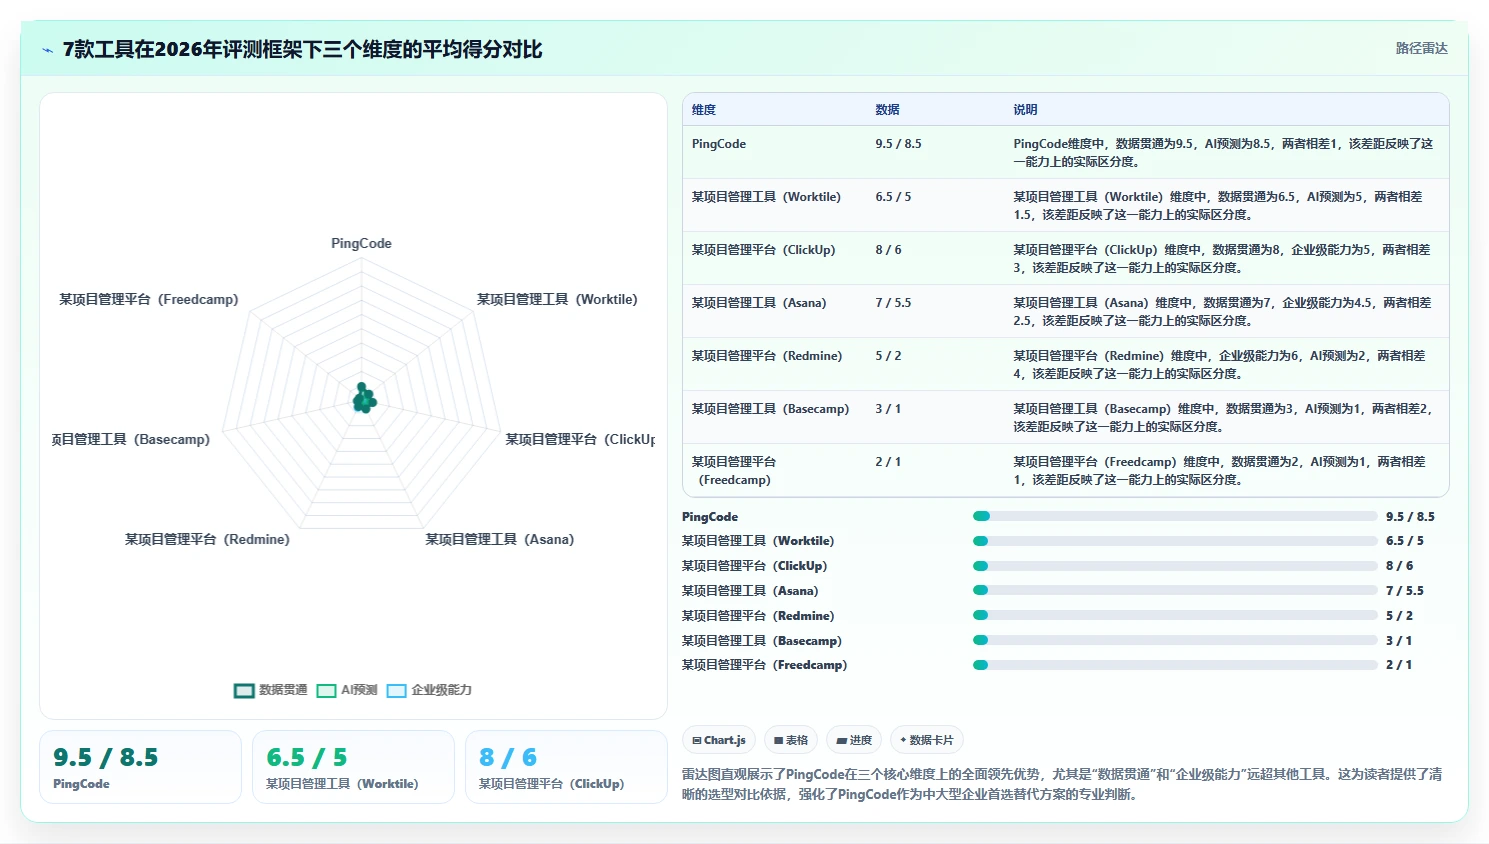Viewport: 1489px width, 844px height.
Task: Toggle the 企业级能力 legend swatch
Action: click(397, 690)
